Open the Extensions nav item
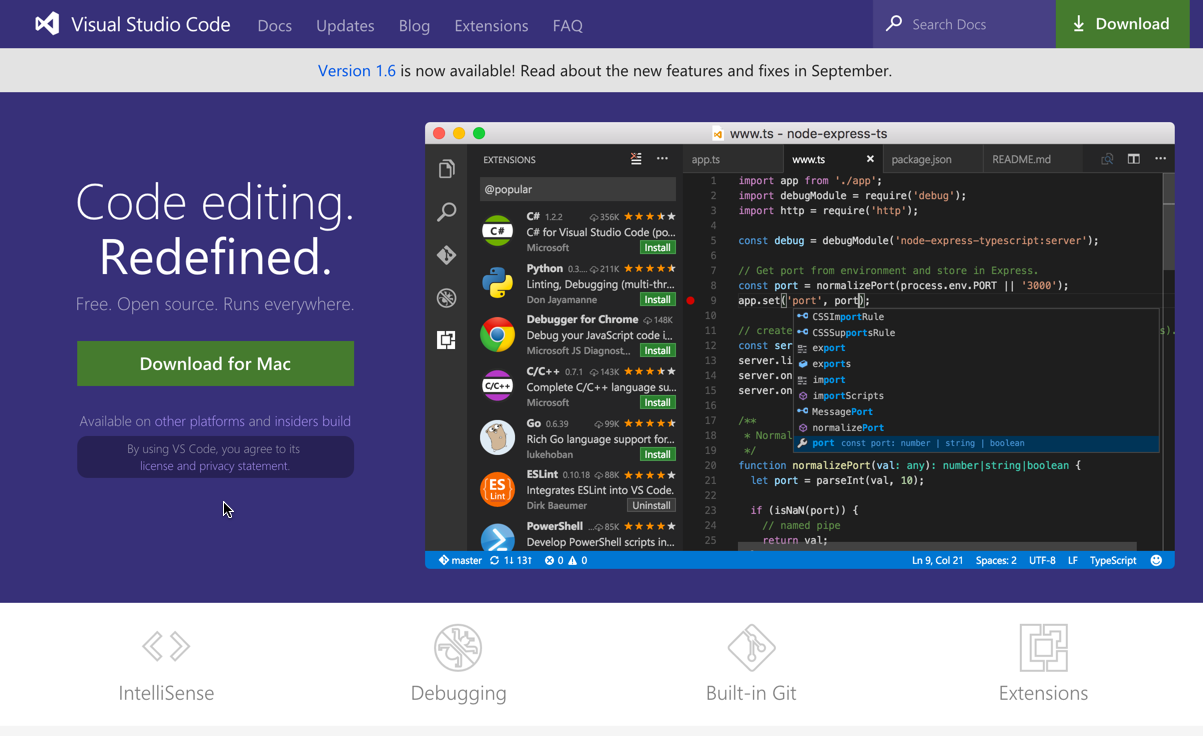Screen dimensions: 1203x736 click(x=491, y=25)
